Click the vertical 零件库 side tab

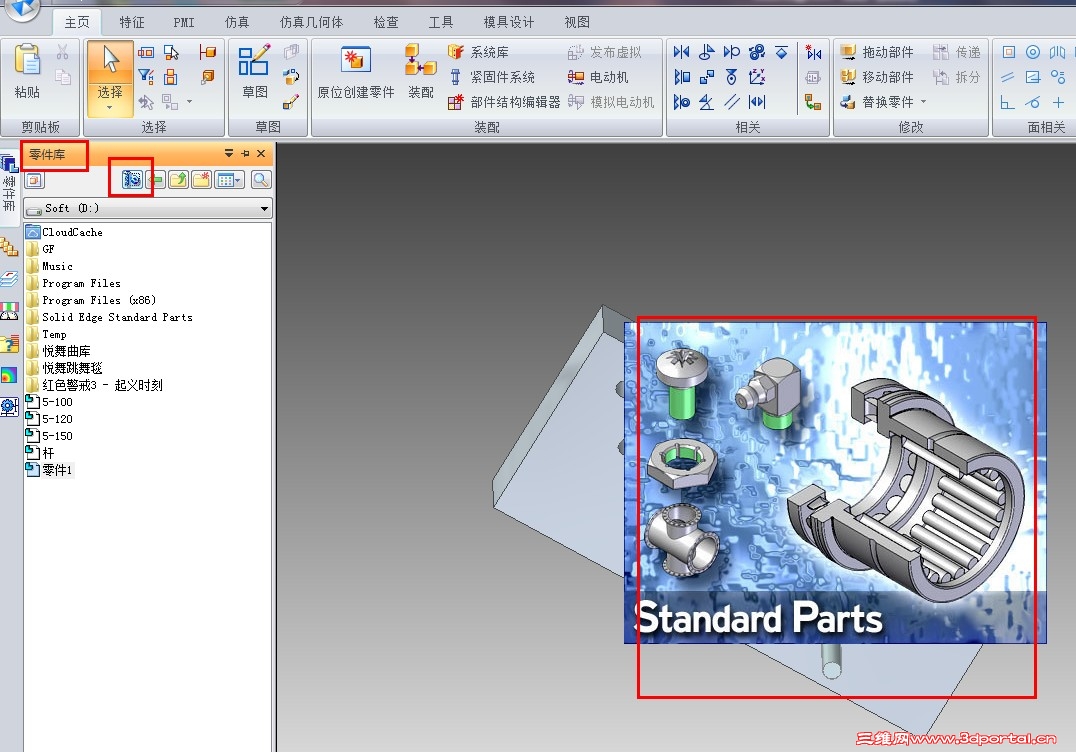9,185
